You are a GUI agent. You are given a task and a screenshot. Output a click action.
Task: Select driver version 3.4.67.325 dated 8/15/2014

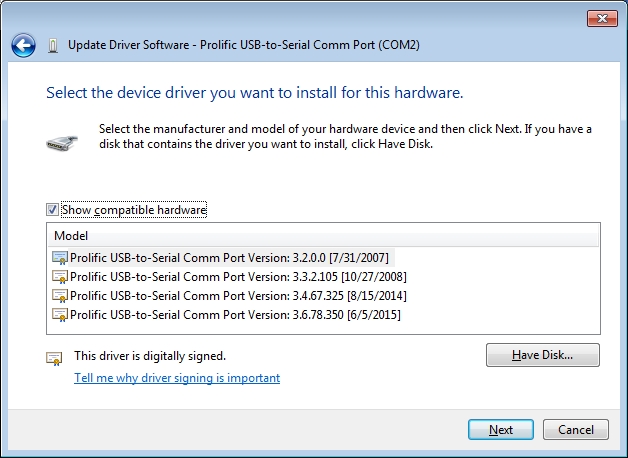238,296
